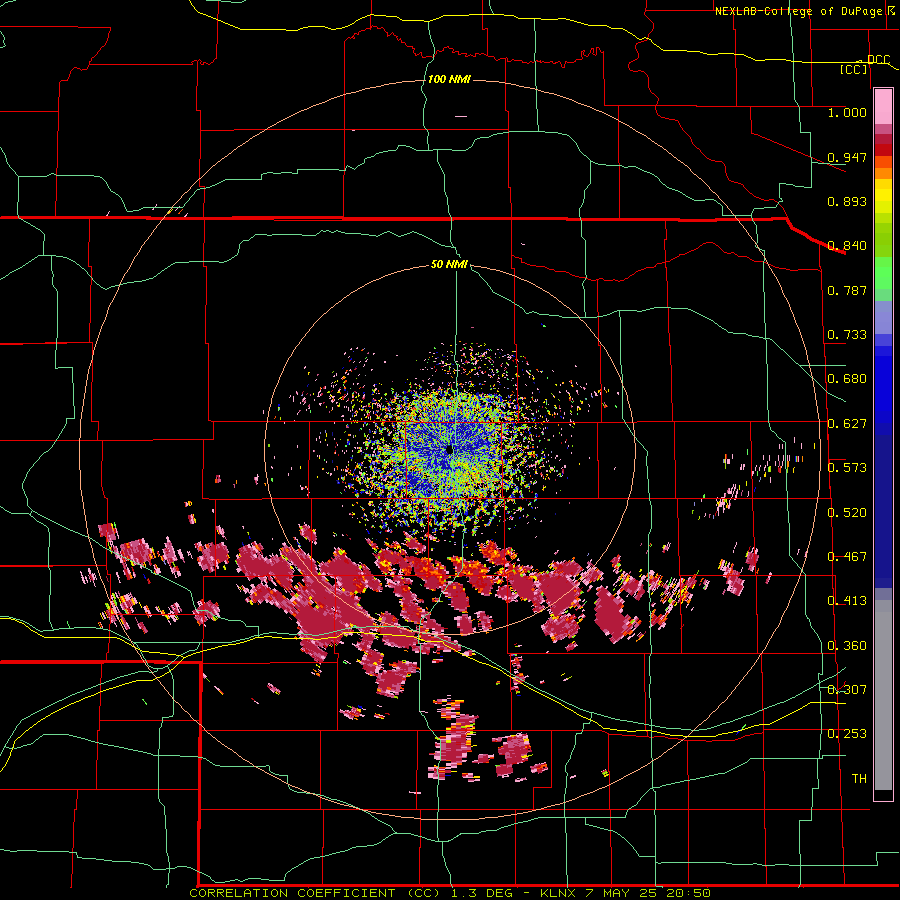Select the 0.467 legend value
This screenshot has width=900, height=900.
(x=847, y=557)
